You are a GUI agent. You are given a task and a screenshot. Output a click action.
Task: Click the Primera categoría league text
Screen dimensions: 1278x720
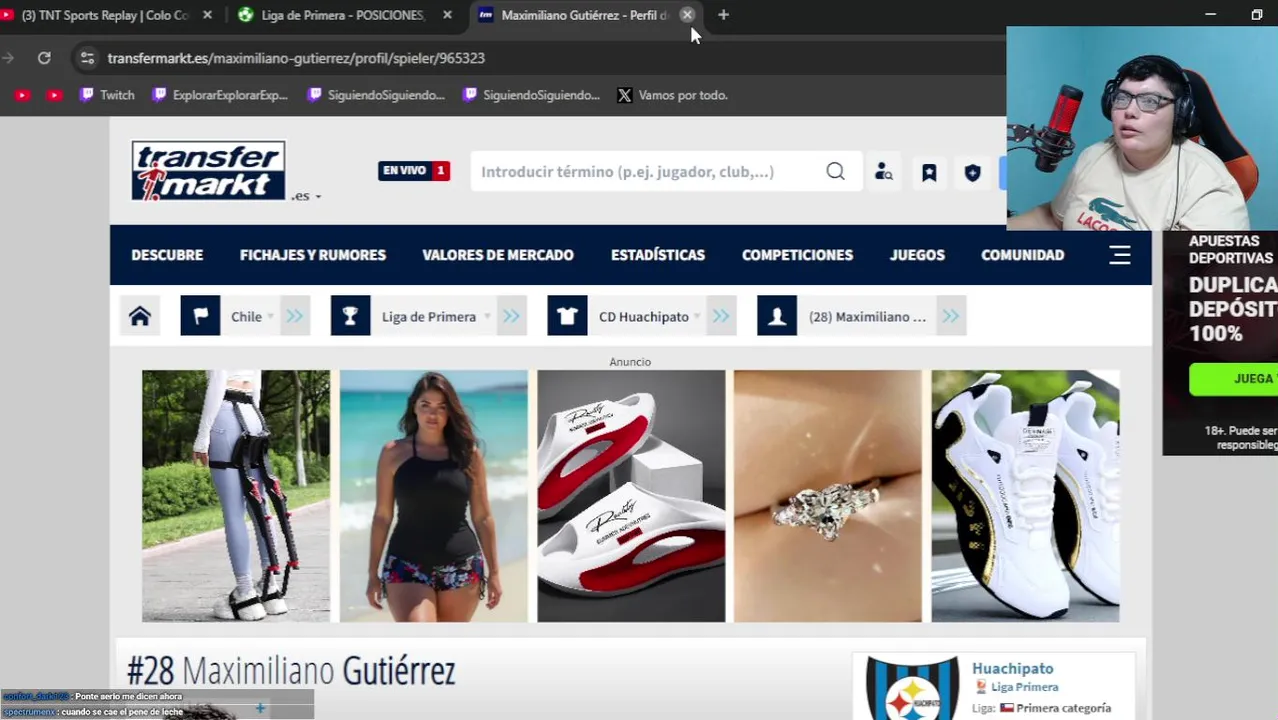1063,708
